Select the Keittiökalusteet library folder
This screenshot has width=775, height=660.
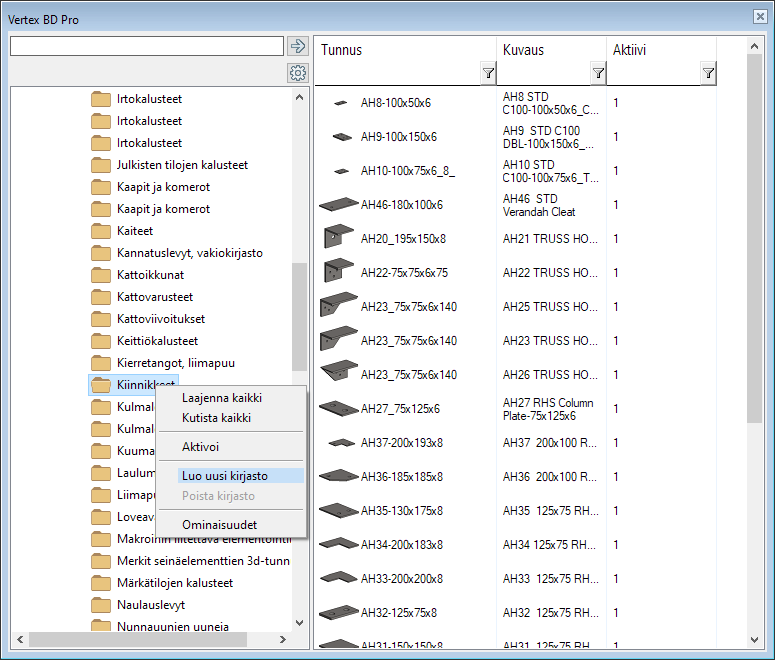[157, 341]
